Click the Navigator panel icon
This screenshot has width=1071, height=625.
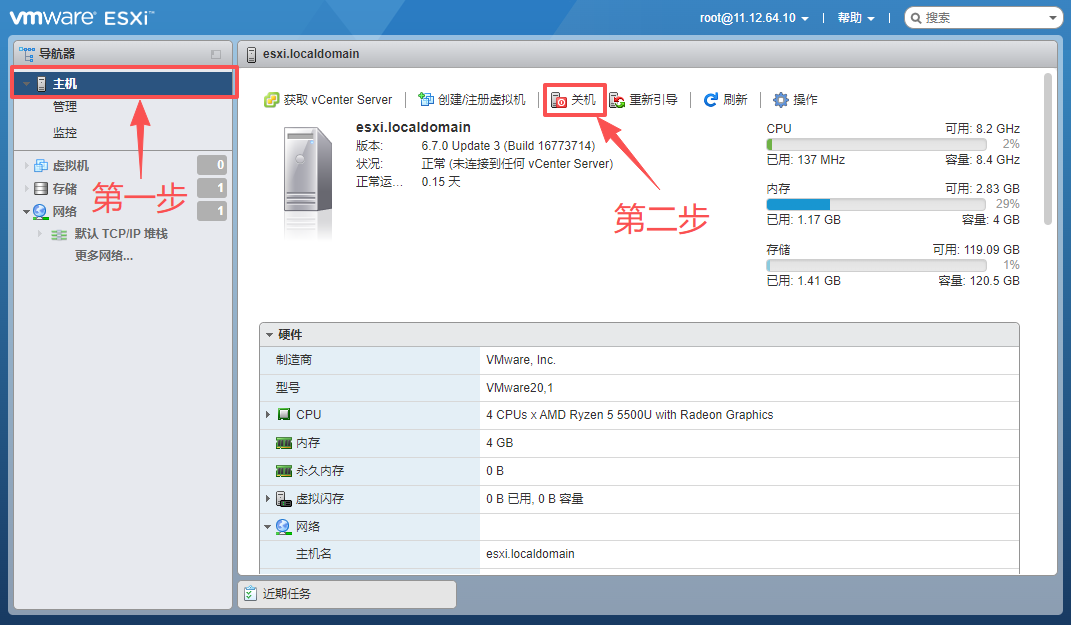[x=27, y=53]
